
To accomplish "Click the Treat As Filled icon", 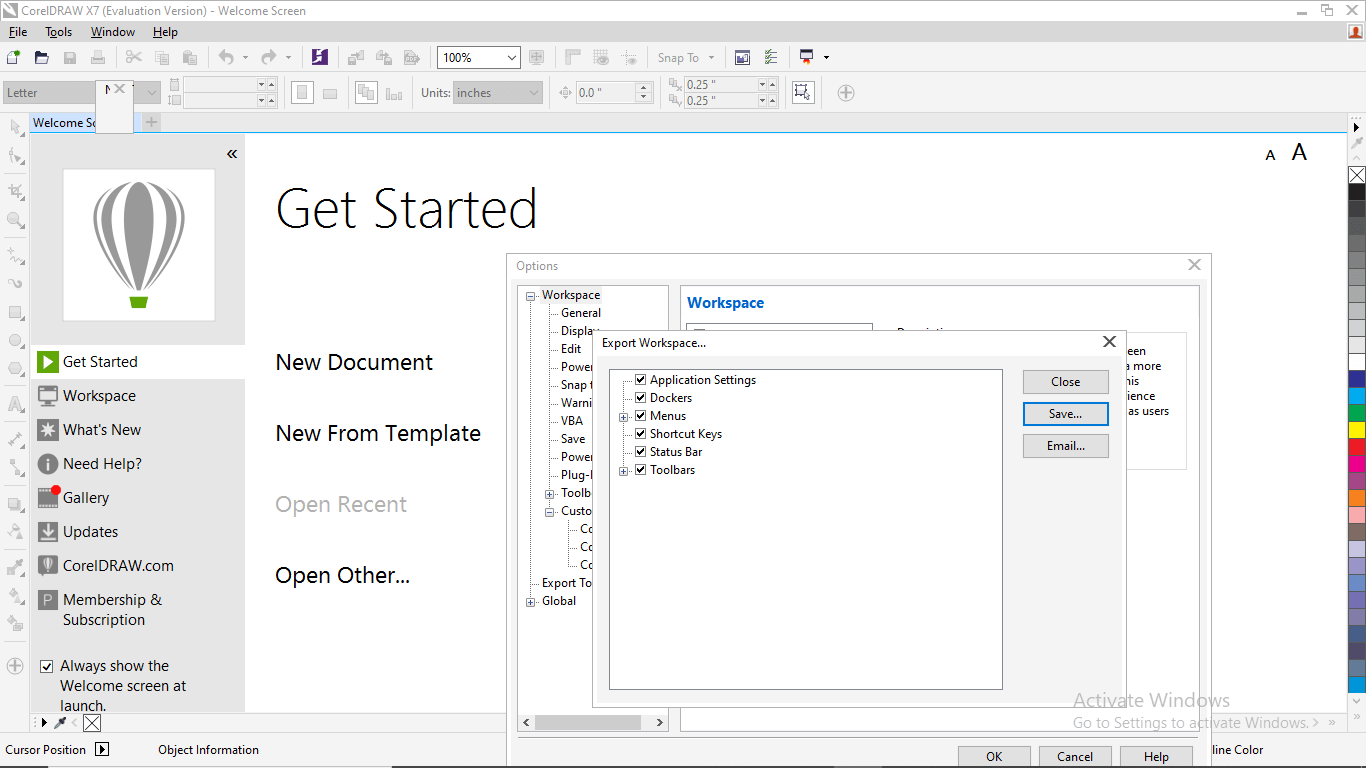I will (x=802, y=93).
